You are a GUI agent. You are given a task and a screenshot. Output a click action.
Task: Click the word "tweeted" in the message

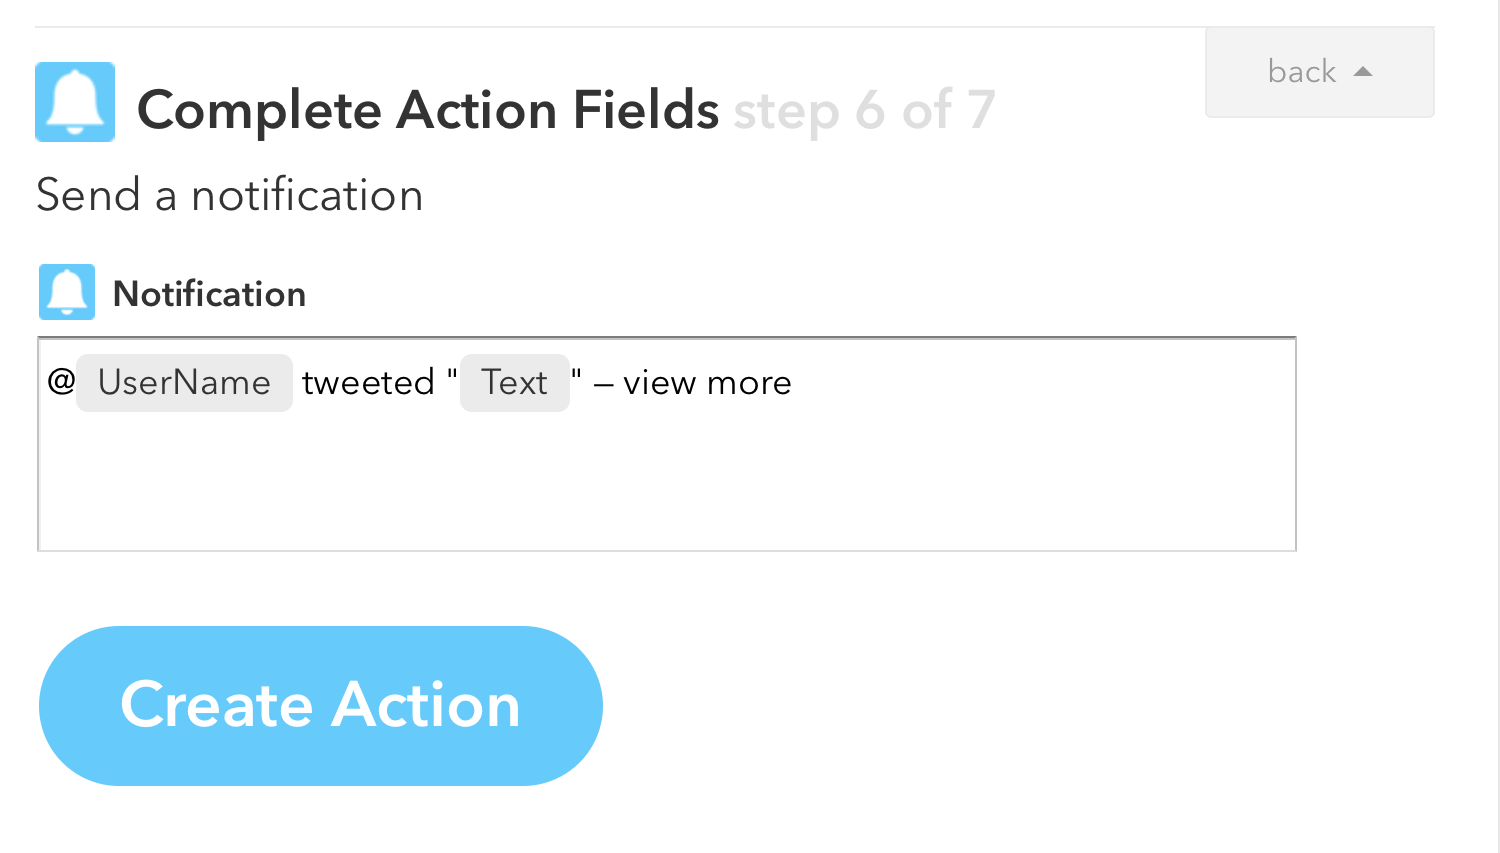tap(368, 383)
